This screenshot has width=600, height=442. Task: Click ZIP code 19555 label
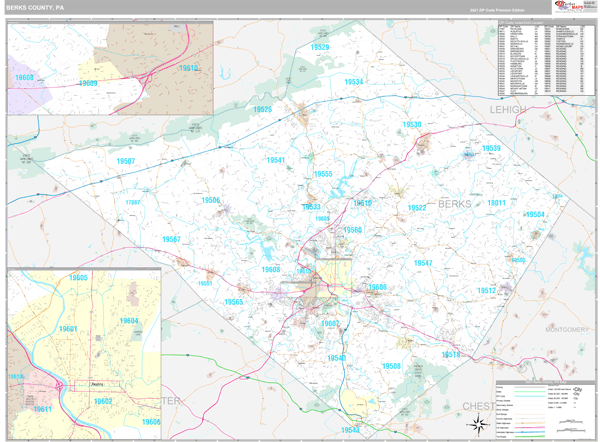tap(322, 174)
